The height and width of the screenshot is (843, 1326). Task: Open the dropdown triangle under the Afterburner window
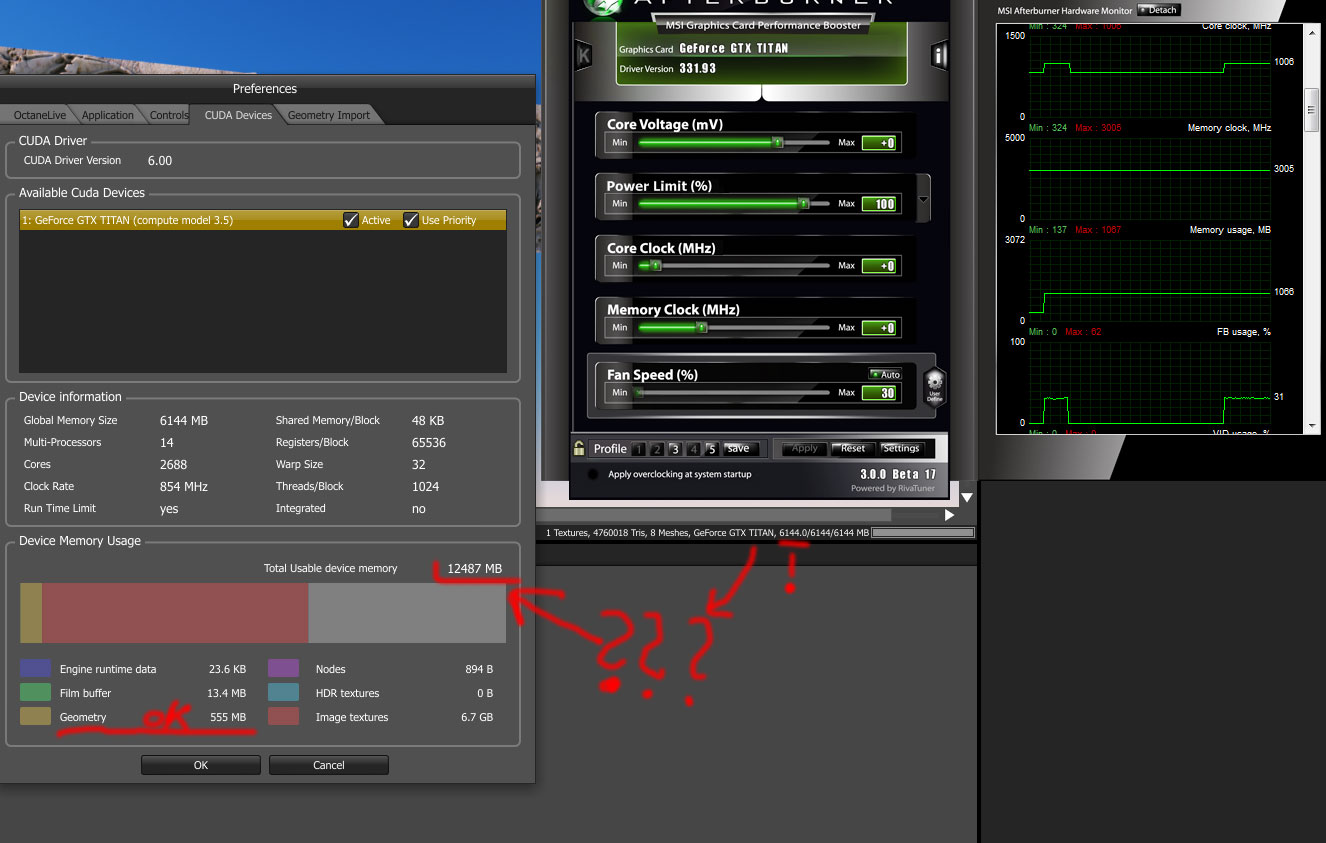(x=967, y=497)
